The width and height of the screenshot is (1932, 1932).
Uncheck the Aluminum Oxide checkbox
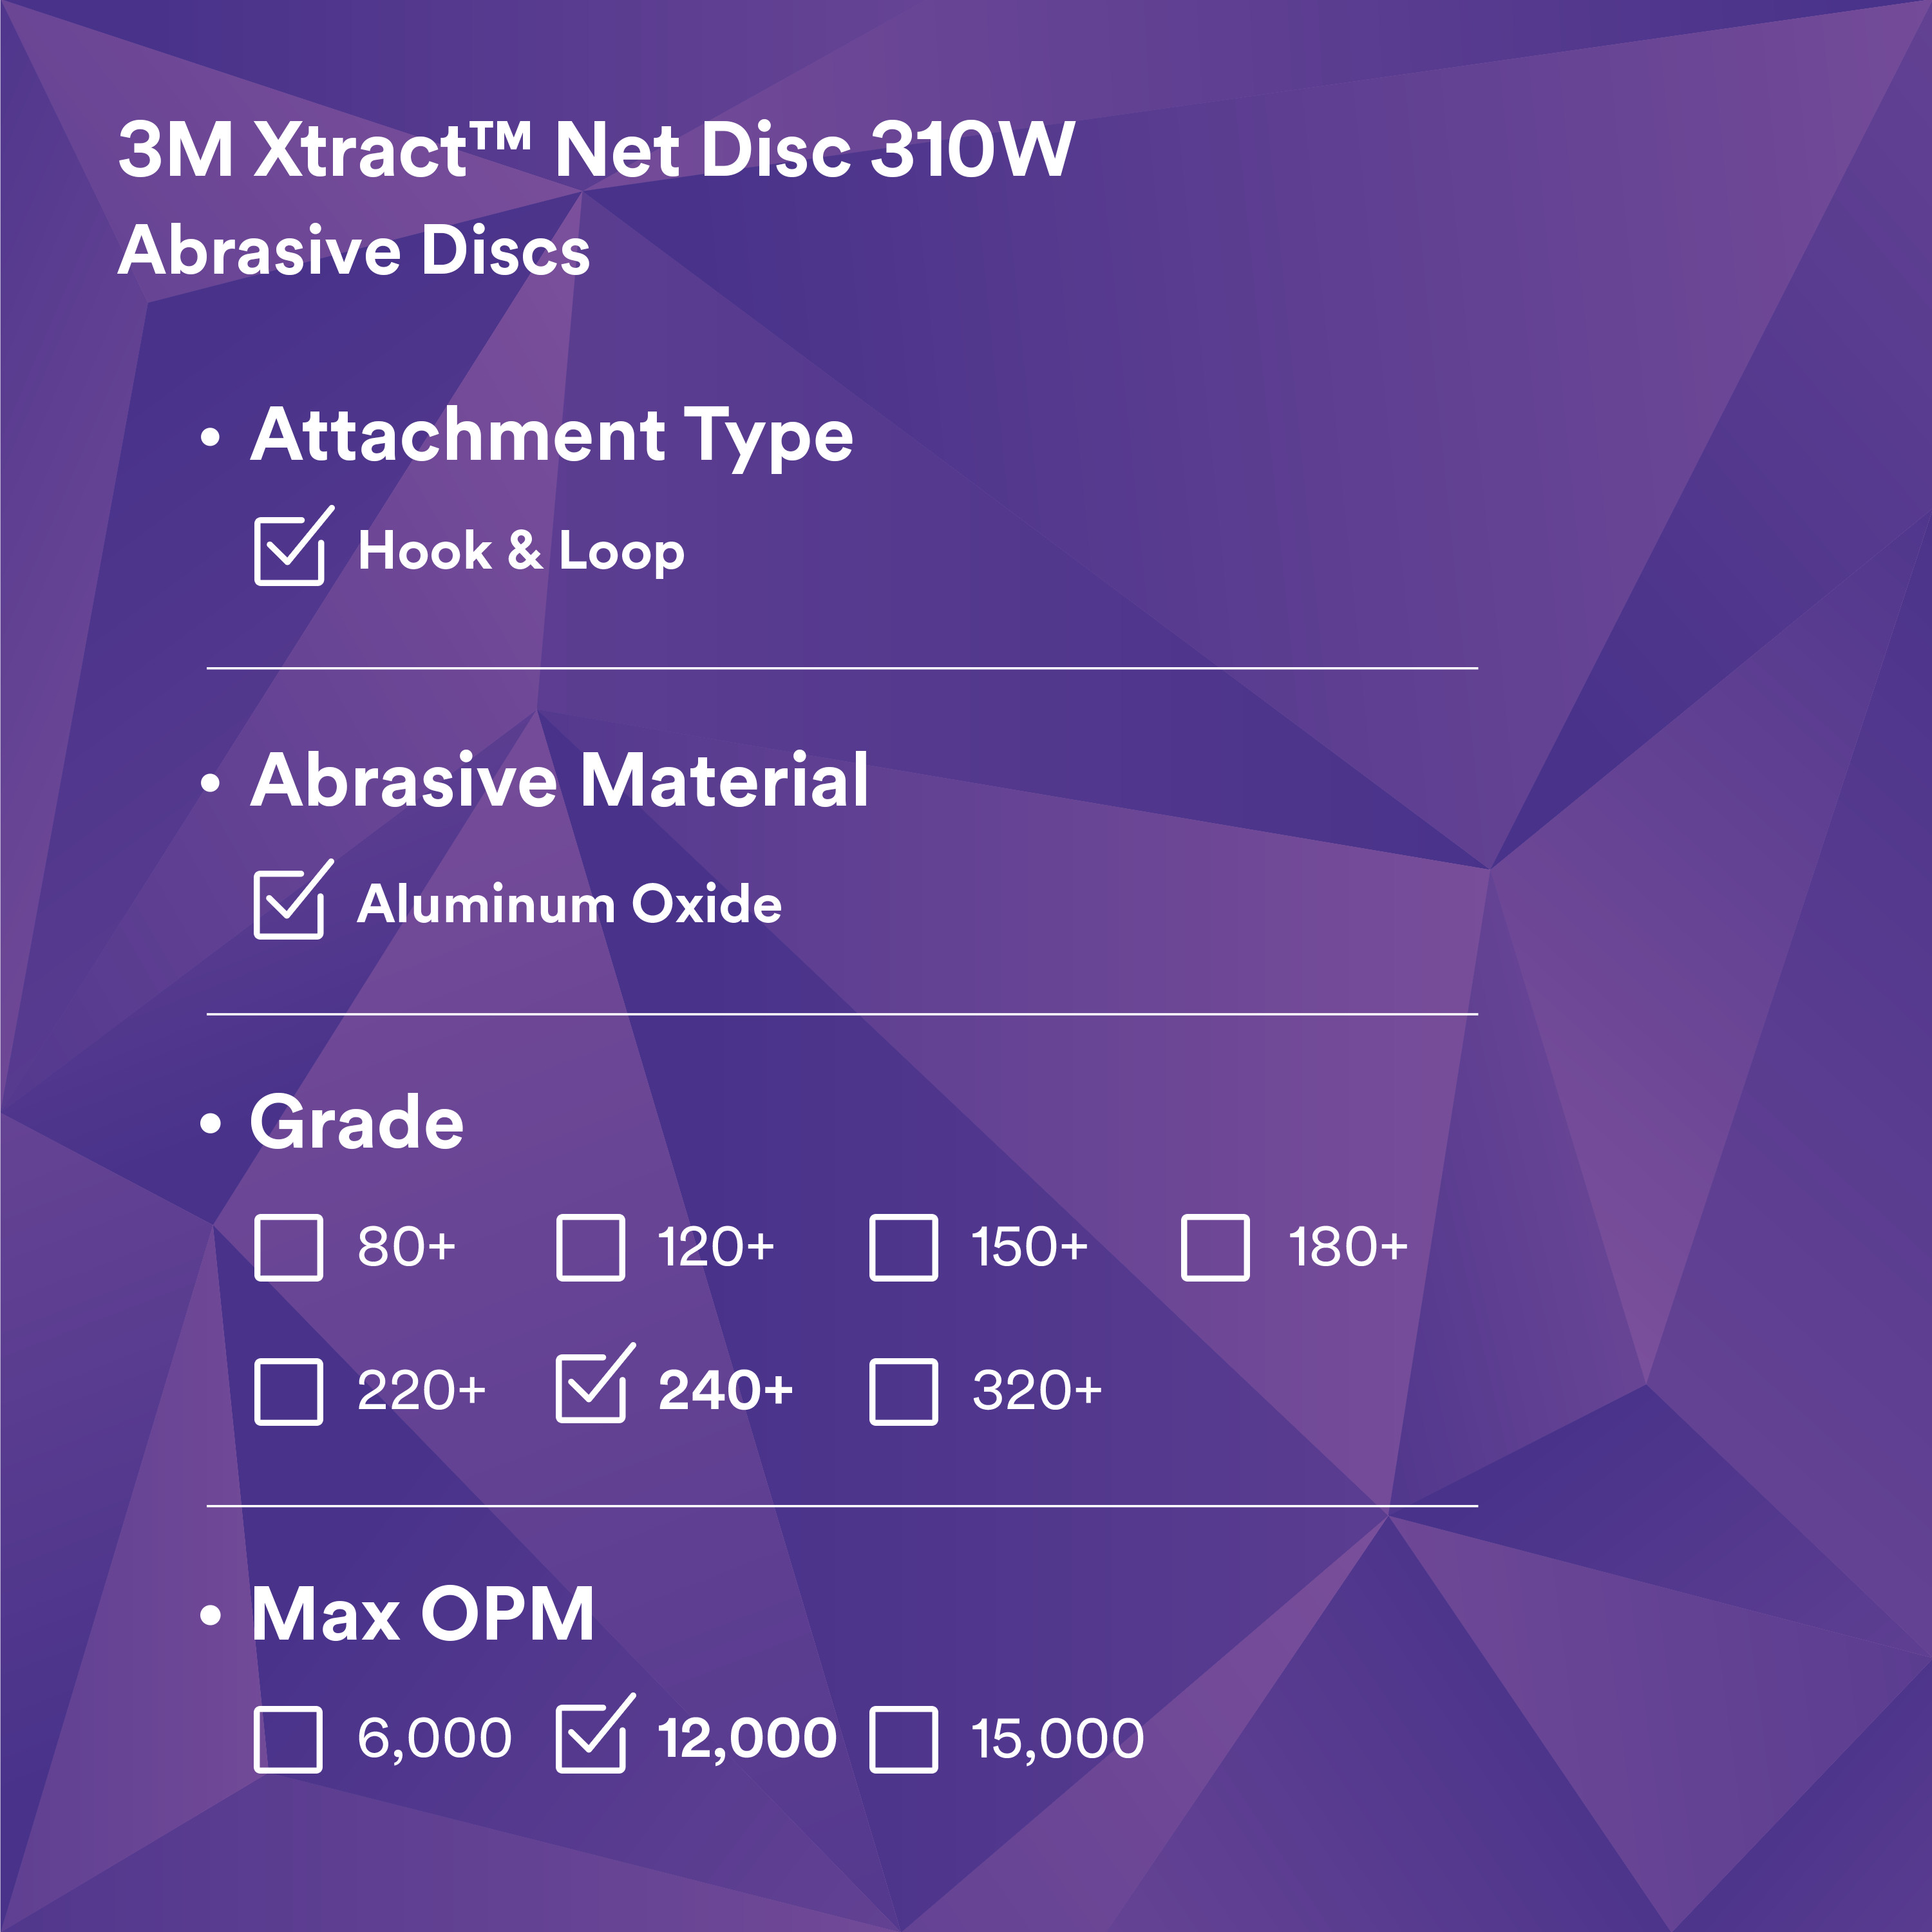[x=288, y=904]
